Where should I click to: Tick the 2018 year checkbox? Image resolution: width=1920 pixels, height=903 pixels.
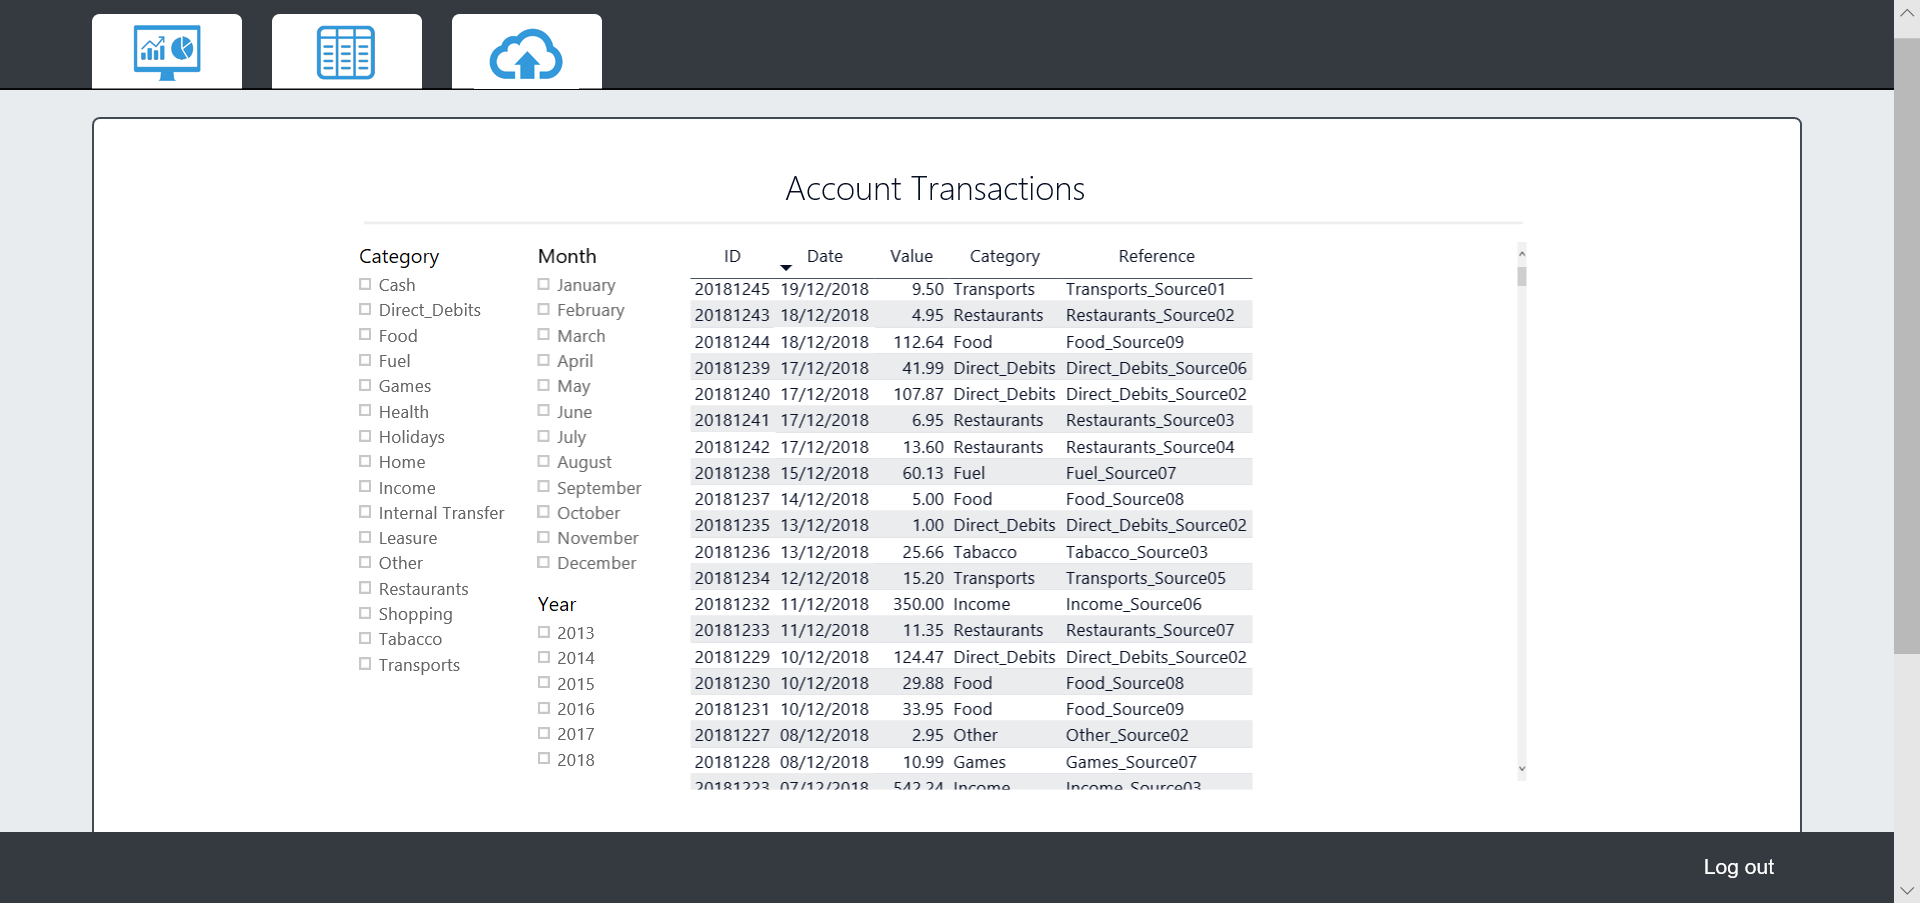pyautogui.click(x=544, y=759)
